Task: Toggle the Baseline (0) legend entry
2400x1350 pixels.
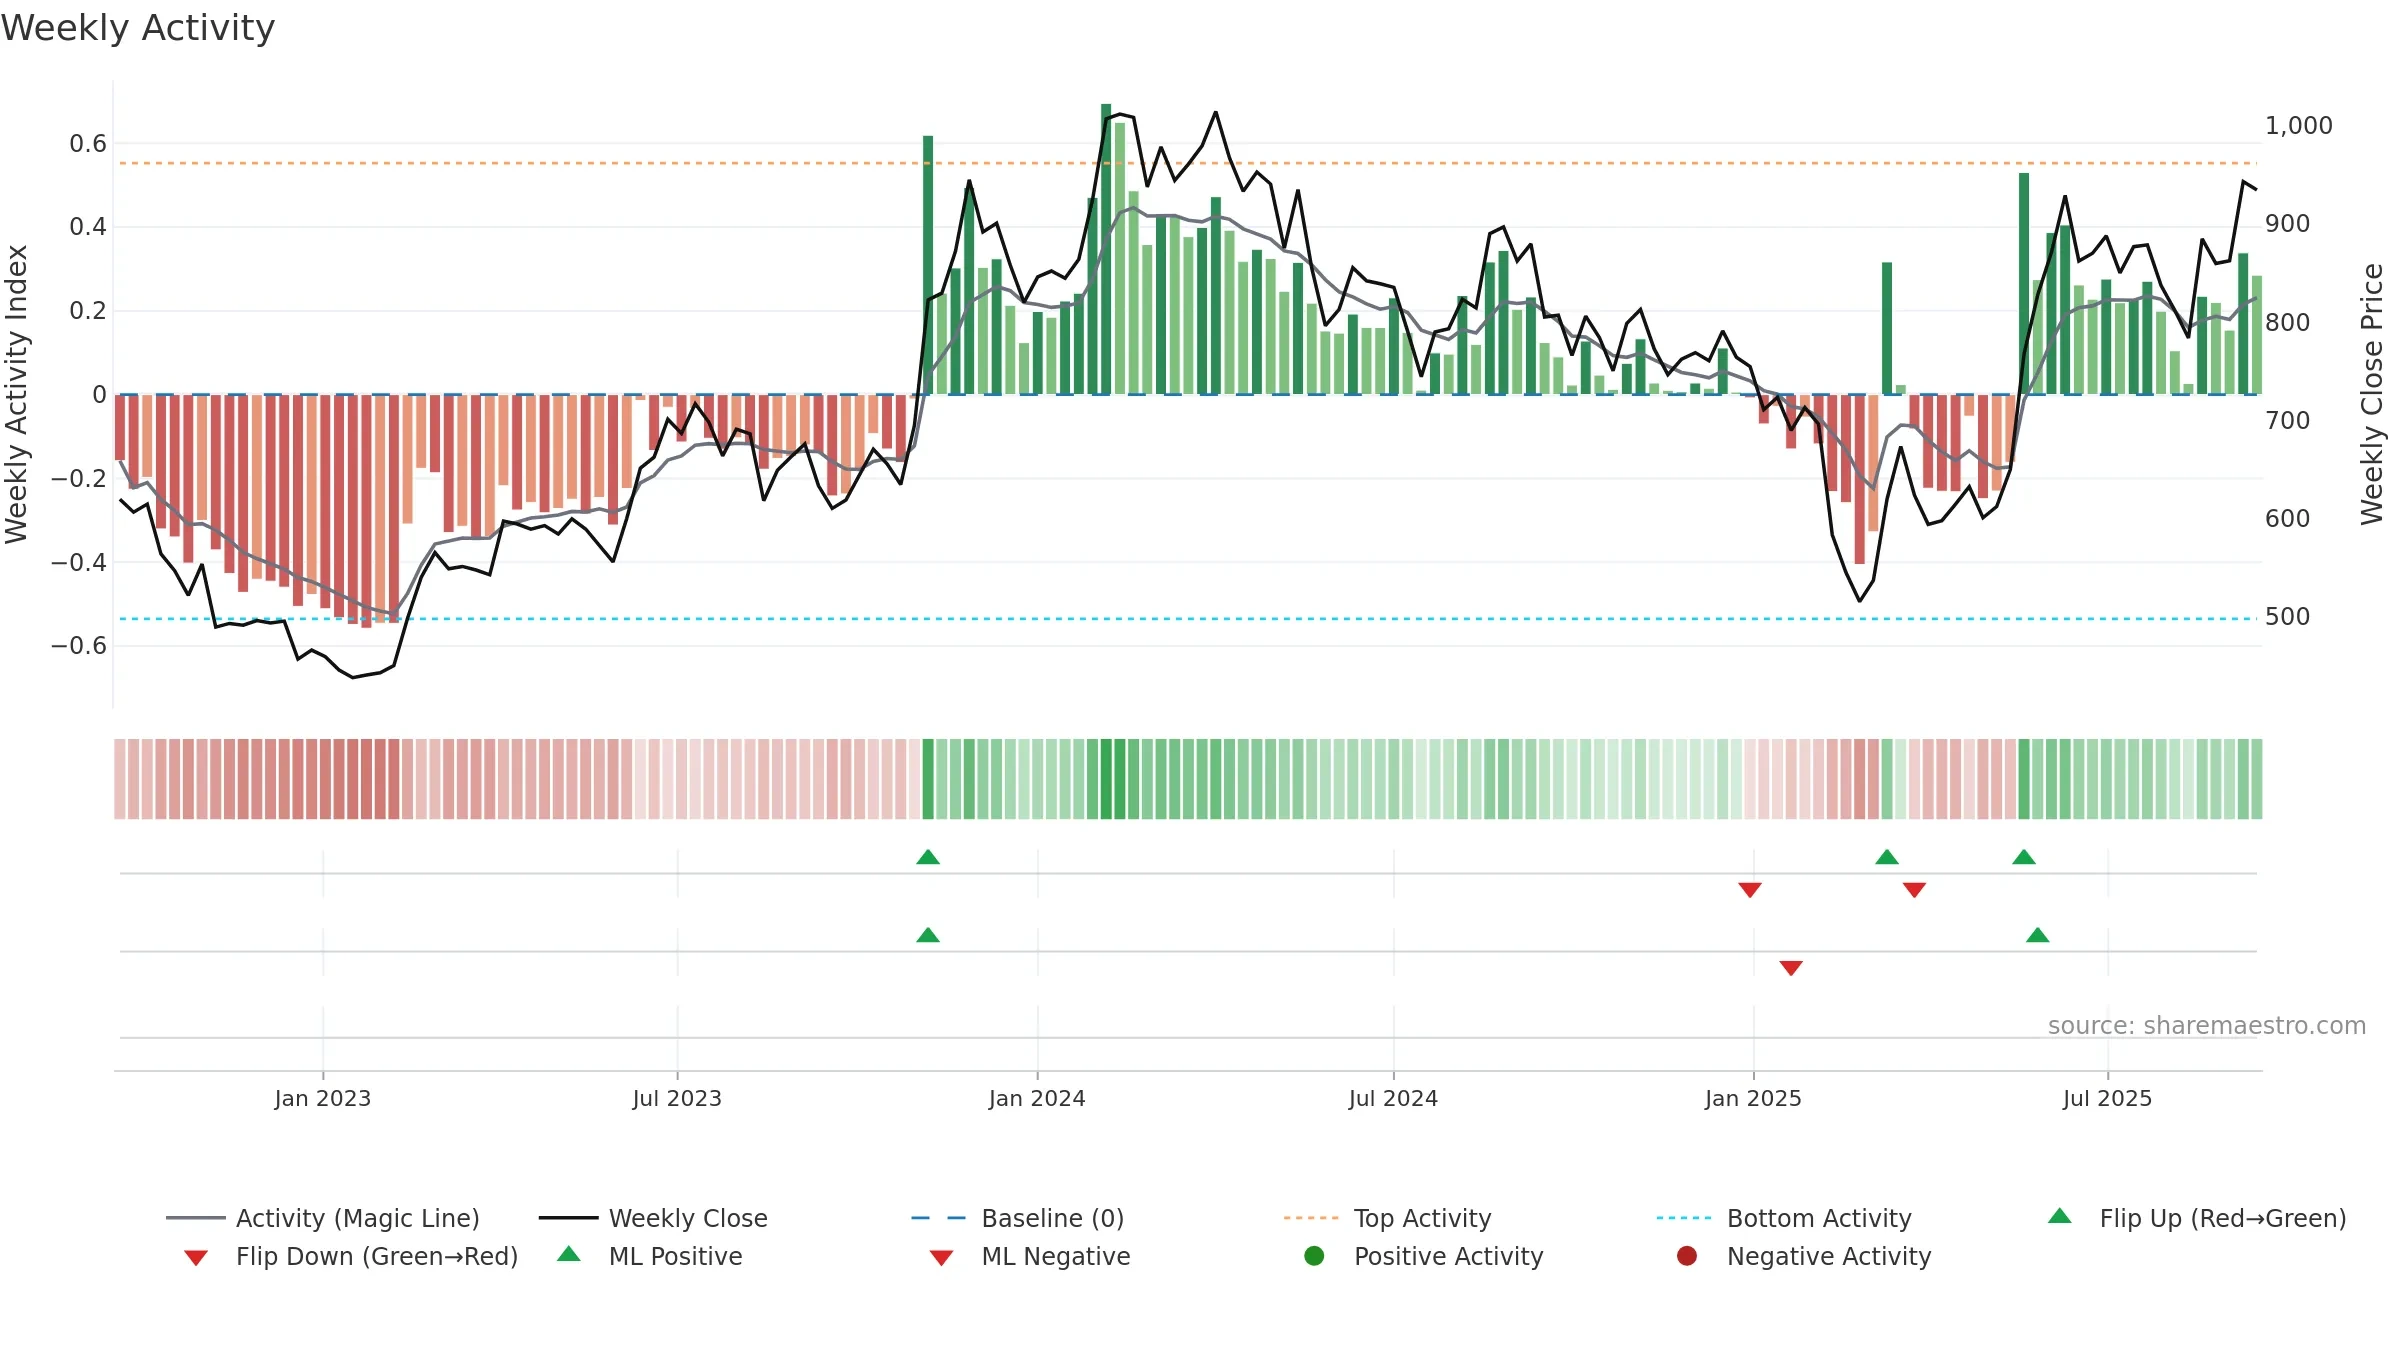Action: (x=1018, y=1218)
